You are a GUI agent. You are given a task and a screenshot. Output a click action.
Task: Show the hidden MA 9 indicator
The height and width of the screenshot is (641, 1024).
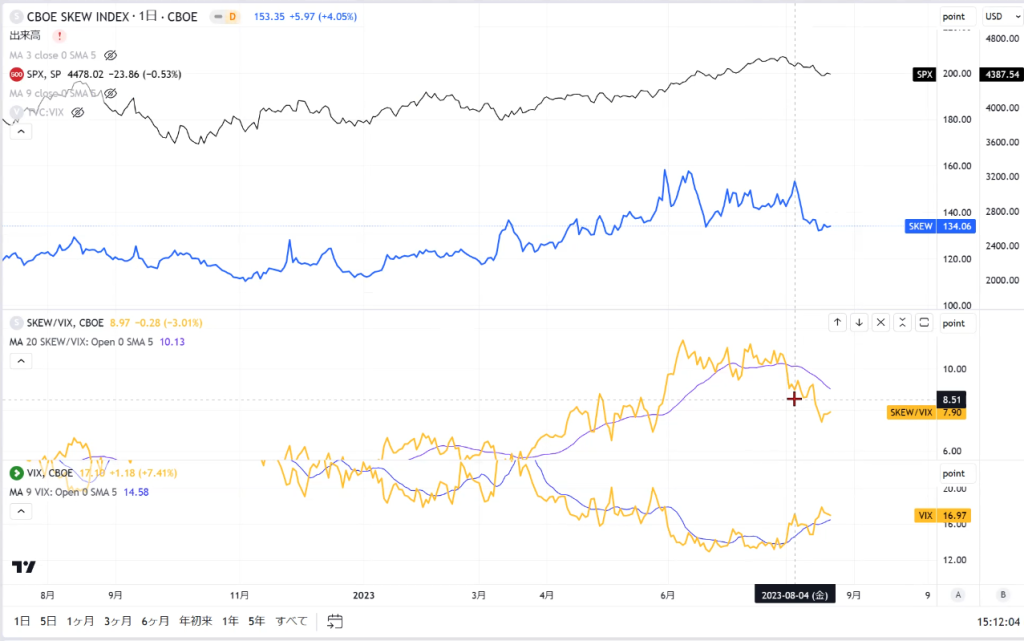(x=110, y=93)
